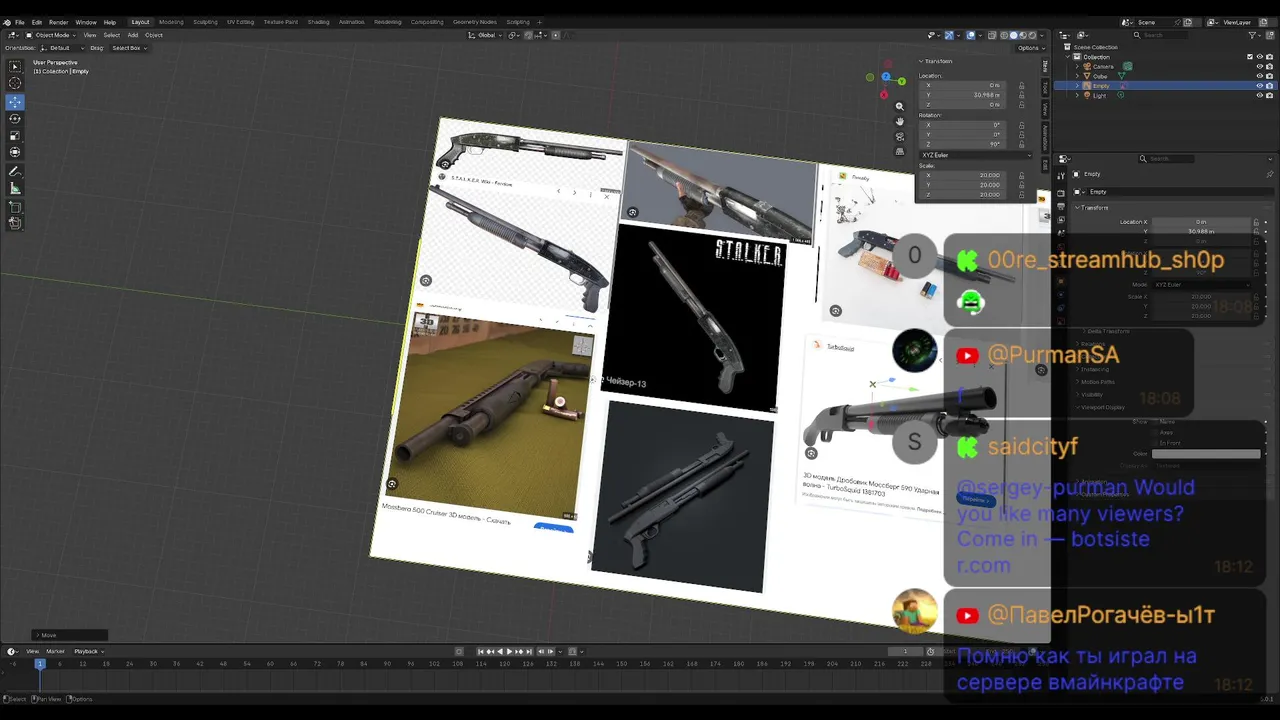Toggle overlays in viewport header
The image size is (1280, 720).
coord(970,35)
